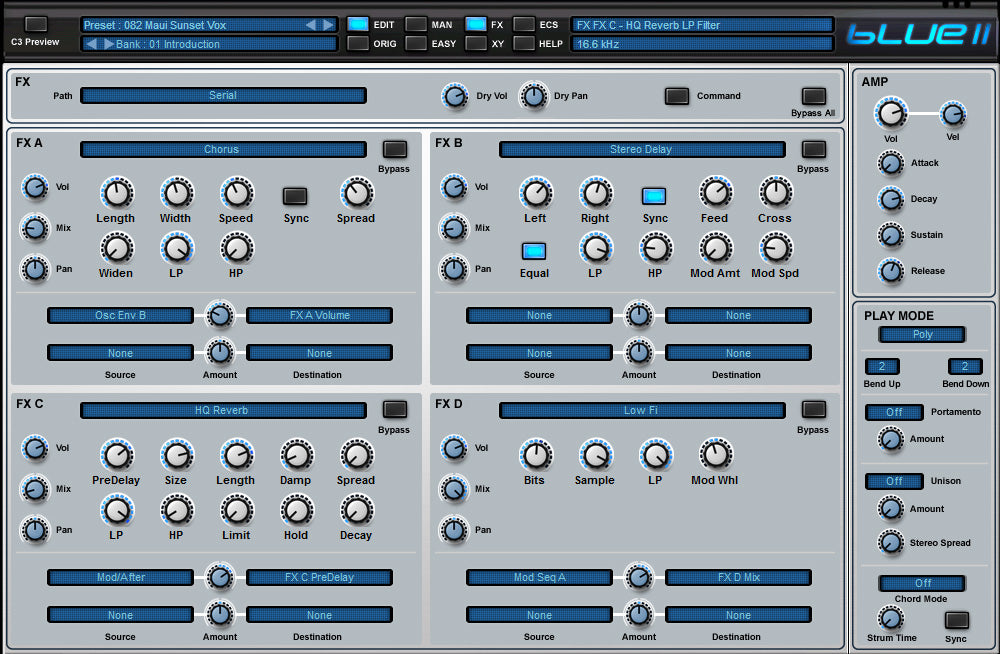Click the next bank arrow
This screenshot has width=1000, height=654.
[108, 44]
